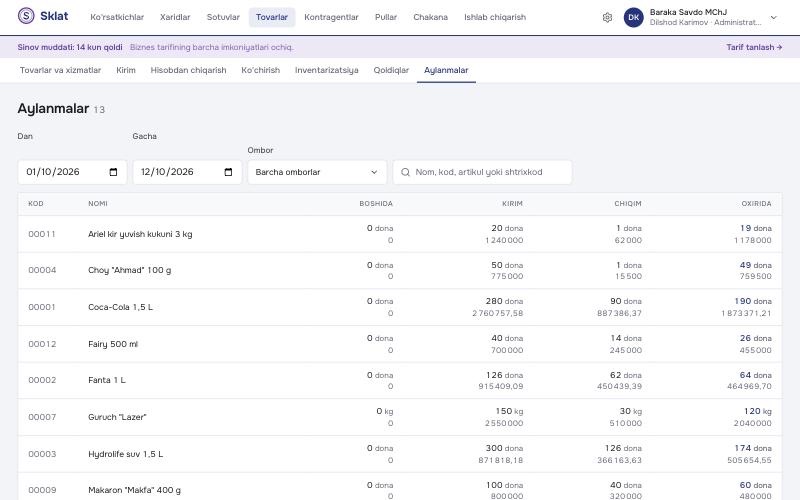The width and height of the screenshot is (800, 500).
Task: Click code 00002
Action: (42, 380)
